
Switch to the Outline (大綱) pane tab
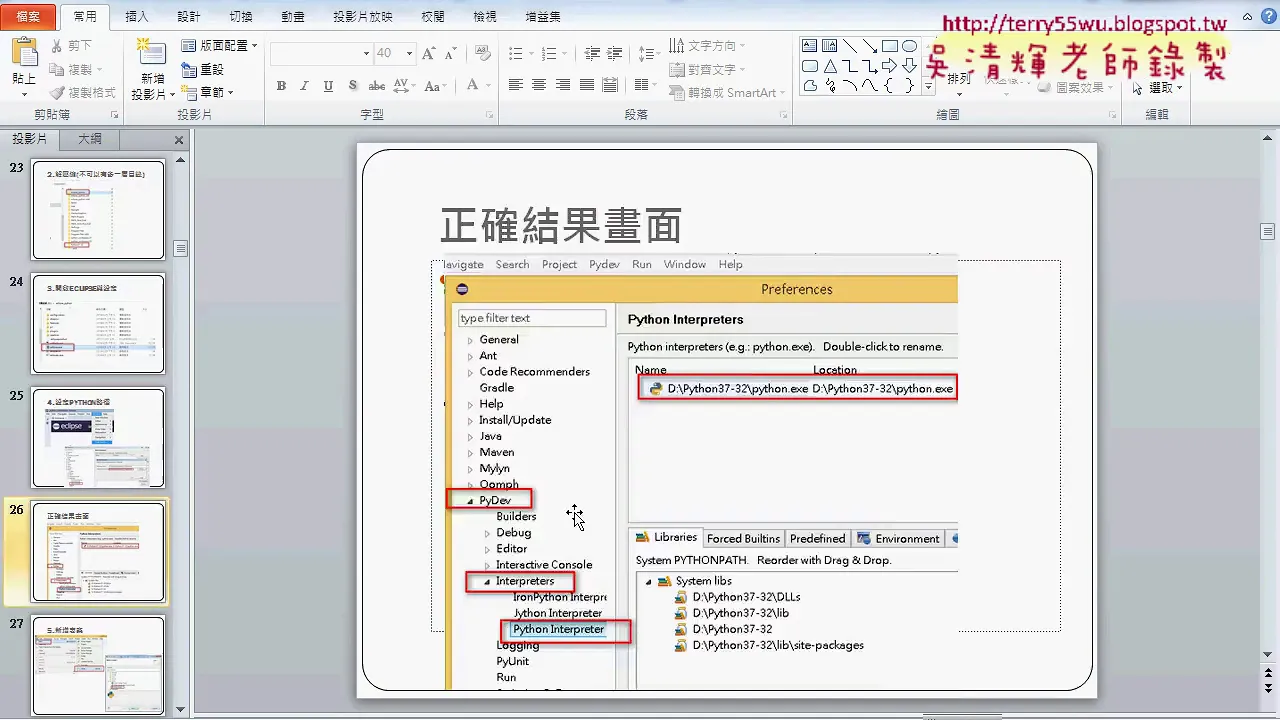(x=90, y=139)
